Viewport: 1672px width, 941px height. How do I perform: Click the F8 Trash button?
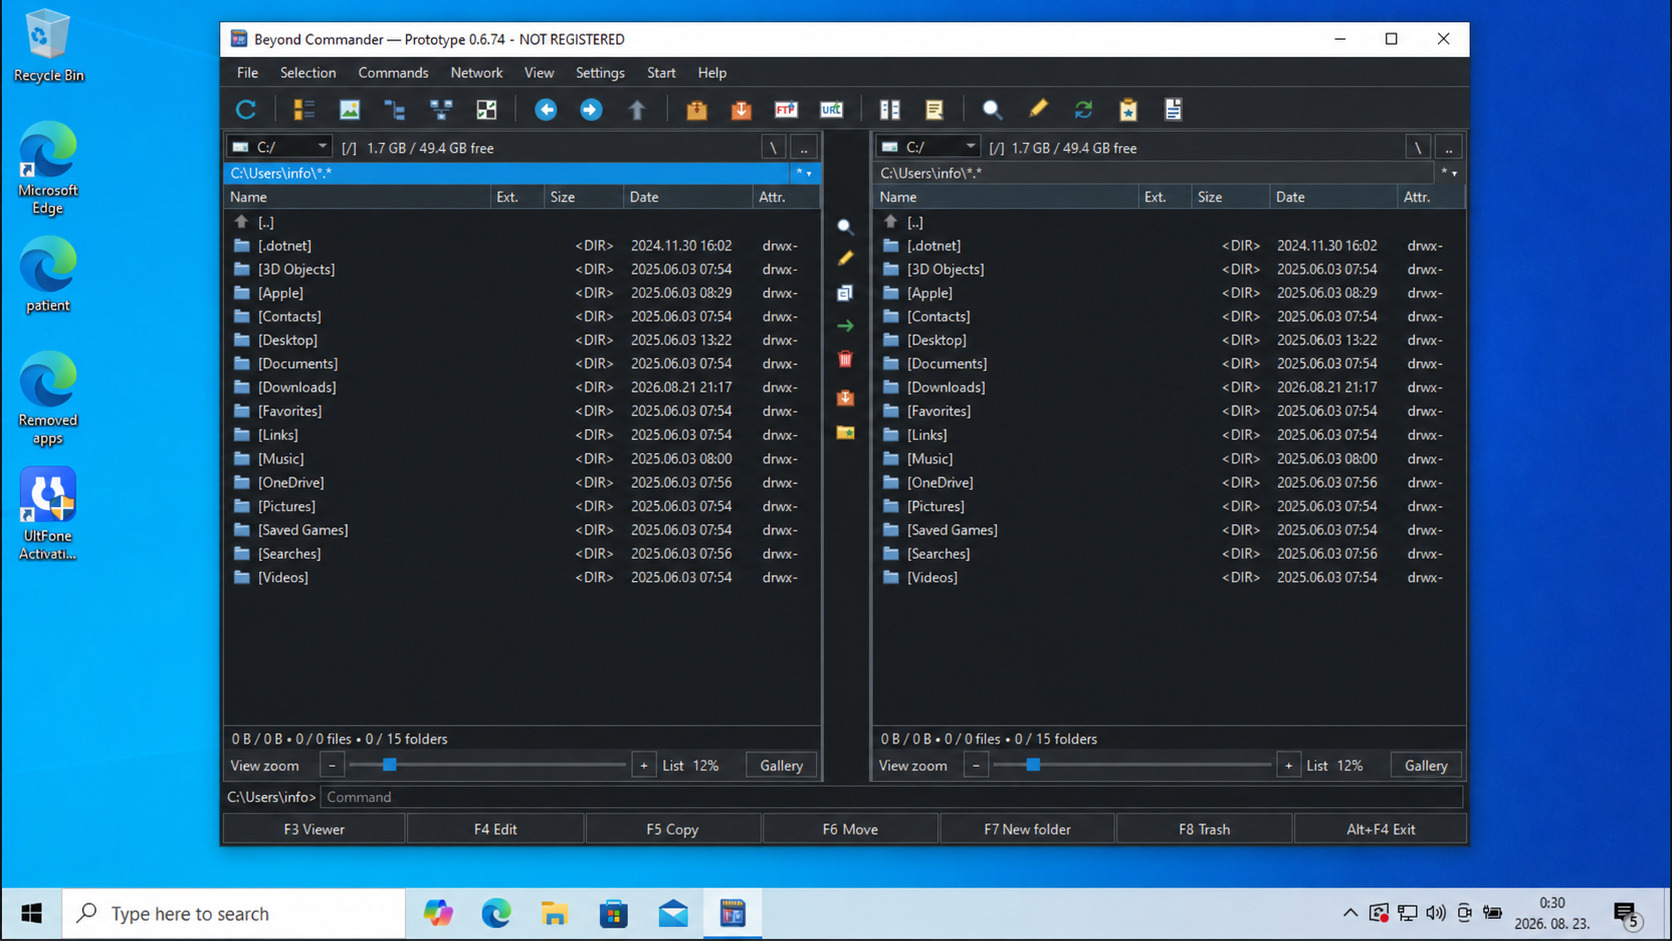click(x=1204, y=829)
